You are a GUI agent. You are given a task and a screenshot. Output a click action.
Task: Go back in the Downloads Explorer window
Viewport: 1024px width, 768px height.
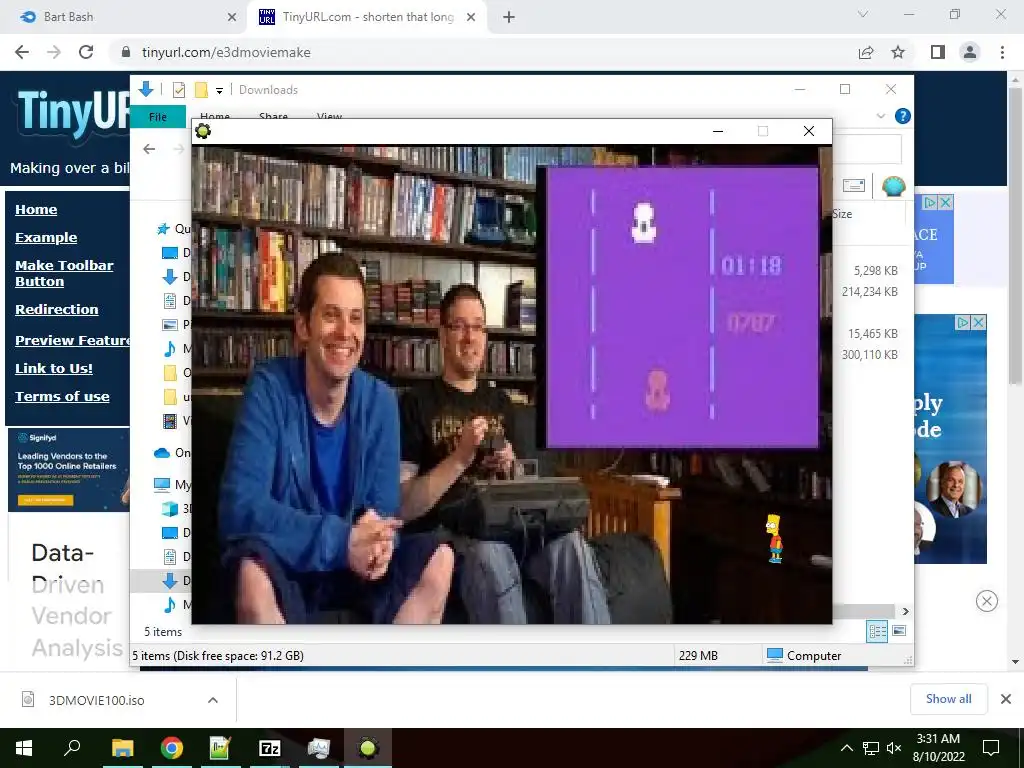[150, 149]
